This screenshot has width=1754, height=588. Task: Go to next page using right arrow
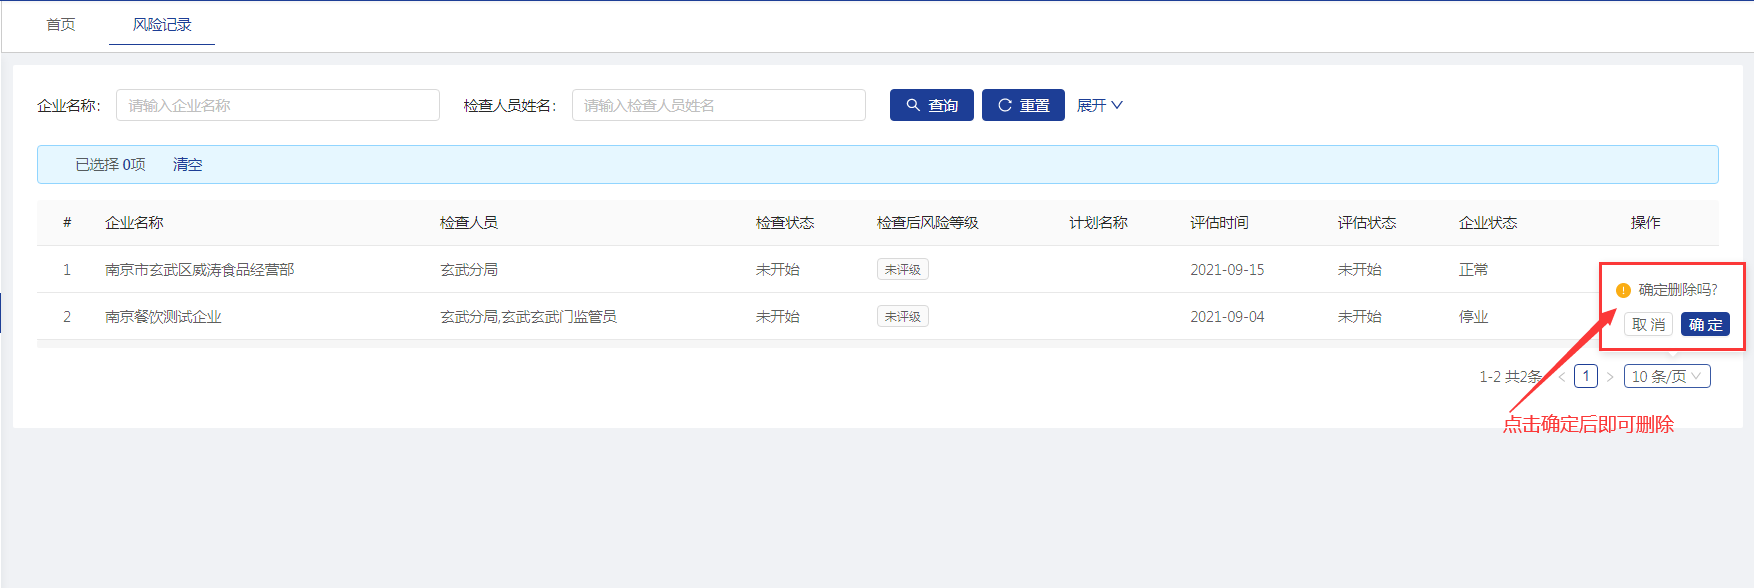[1610, 377]
